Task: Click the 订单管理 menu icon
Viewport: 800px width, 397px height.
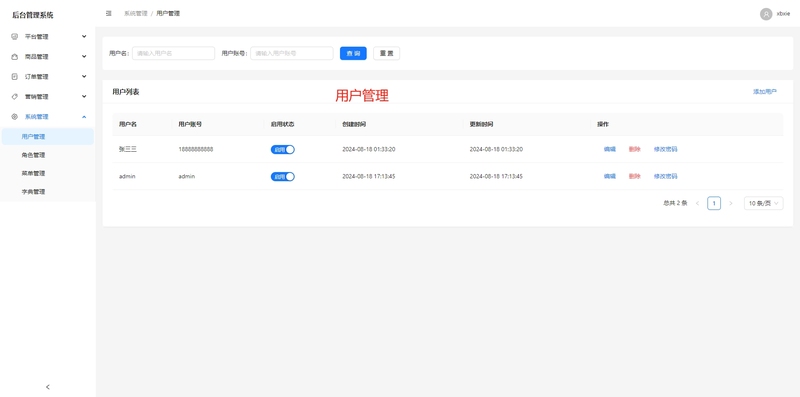Action: point(14,77)
